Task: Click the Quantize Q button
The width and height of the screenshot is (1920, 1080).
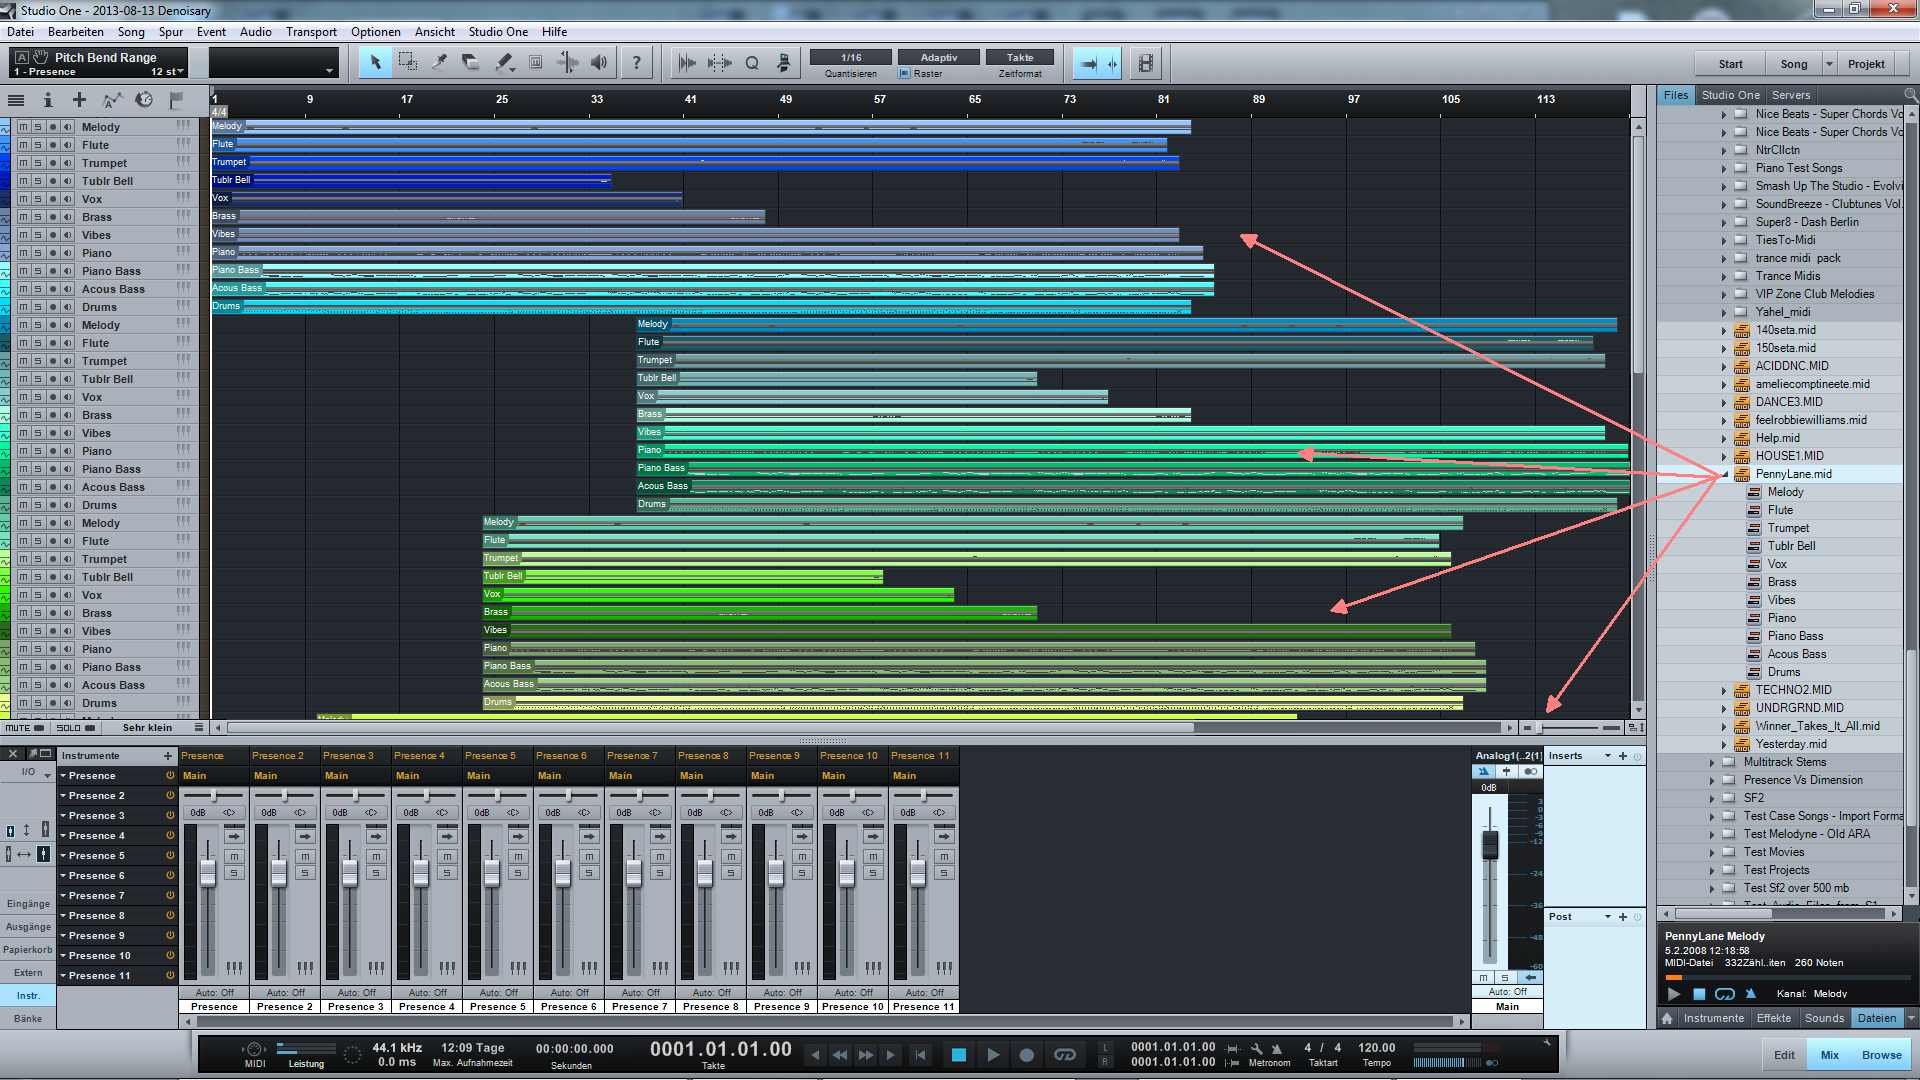Action: pos(752,63)
